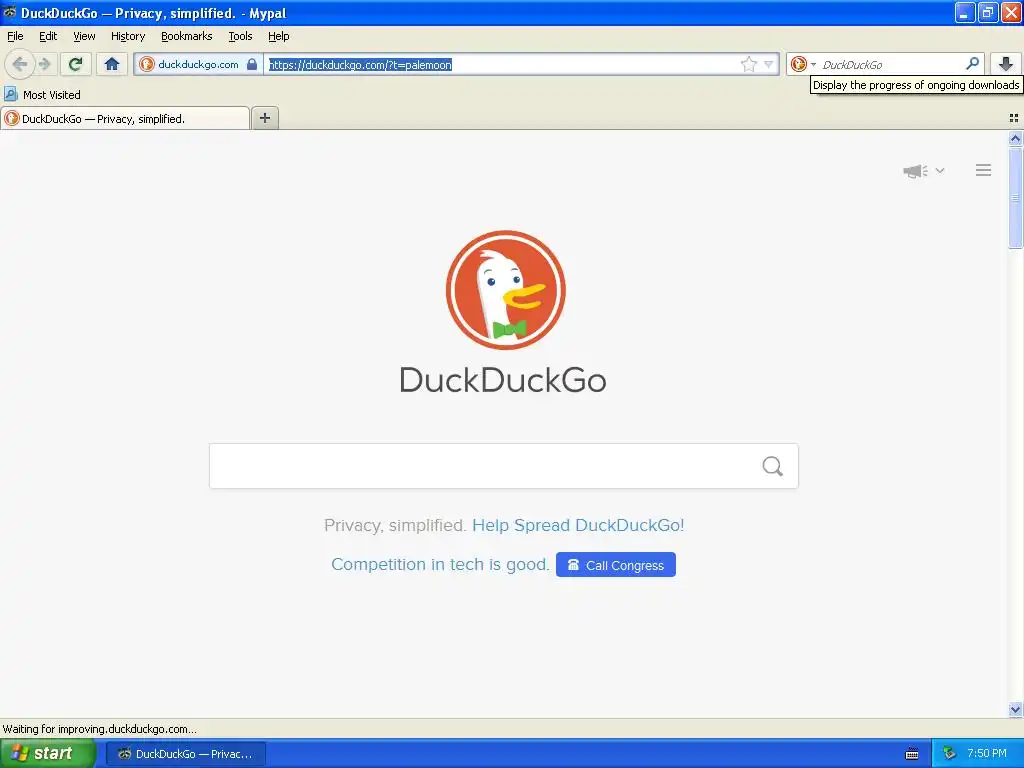Open the Bookmarks menu
This screenshot has height=768, width=1024.
coord(186,36)
